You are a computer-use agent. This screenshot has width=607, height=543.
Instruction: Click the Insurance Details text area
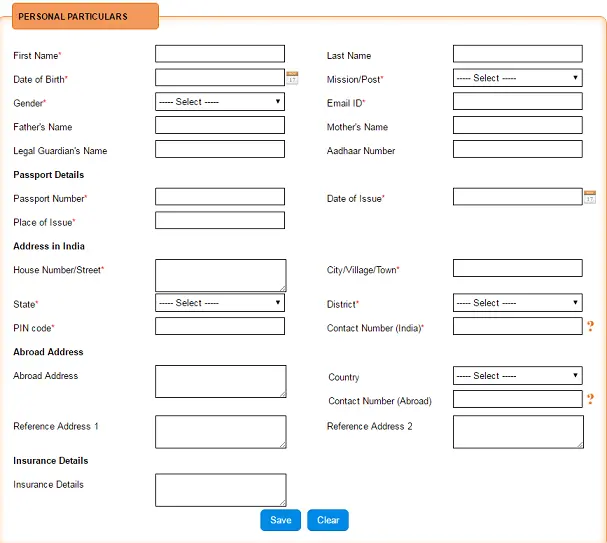221,490
